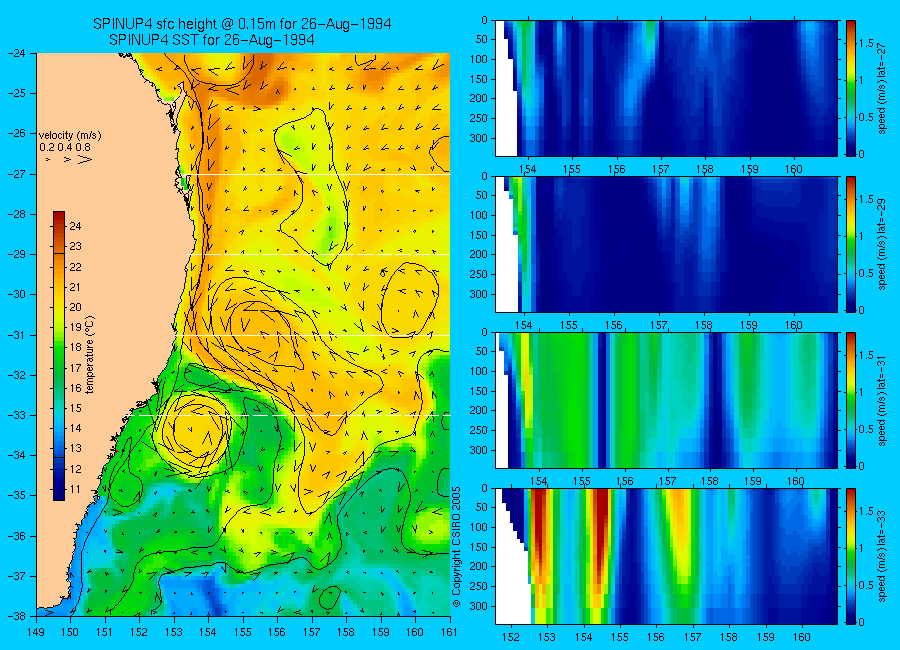Select the lat=-29 speed section plot

pos(666,245)
